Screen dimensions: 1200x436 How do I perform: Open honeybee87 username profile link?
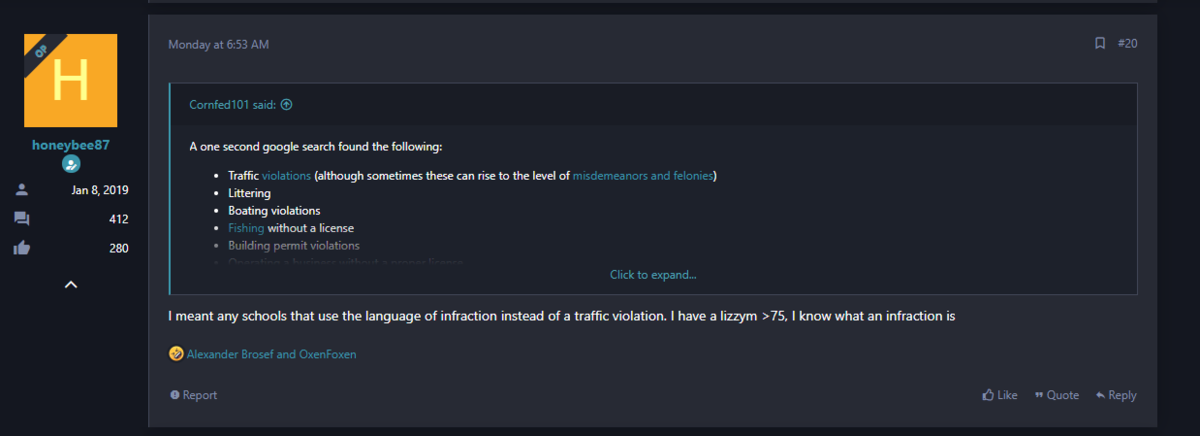pyautogui.click(x=70, y=144)
